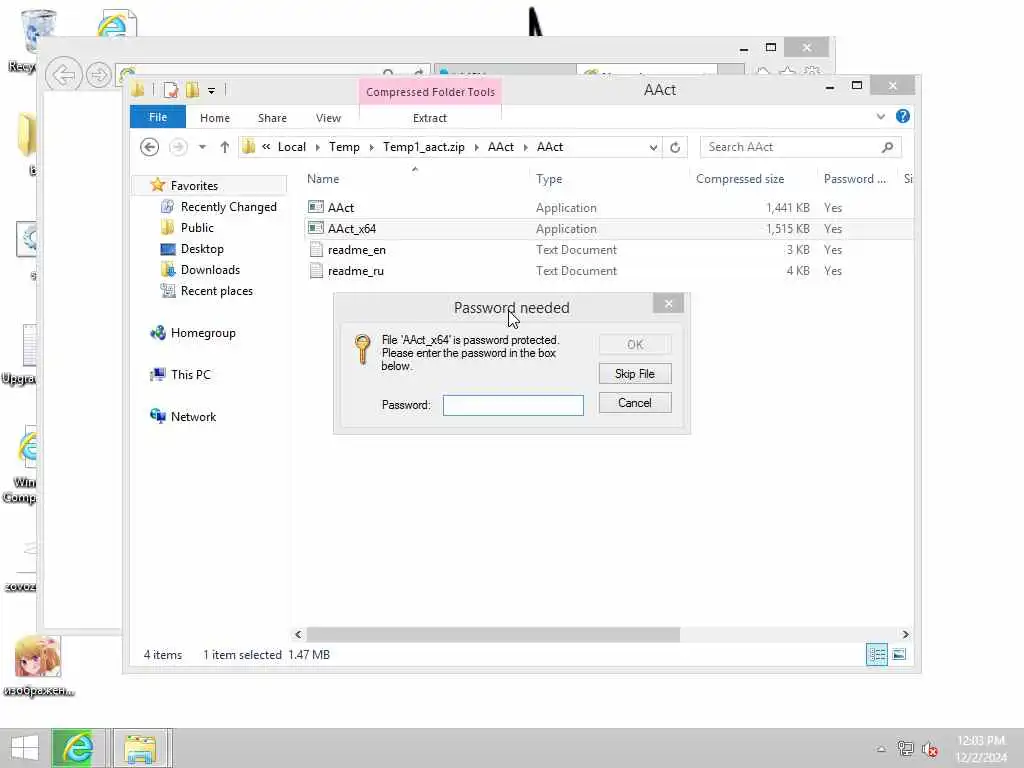Sort by Compressed size column
The height and width of the screenshot is (768, 1024).
(x=740, y=179)
